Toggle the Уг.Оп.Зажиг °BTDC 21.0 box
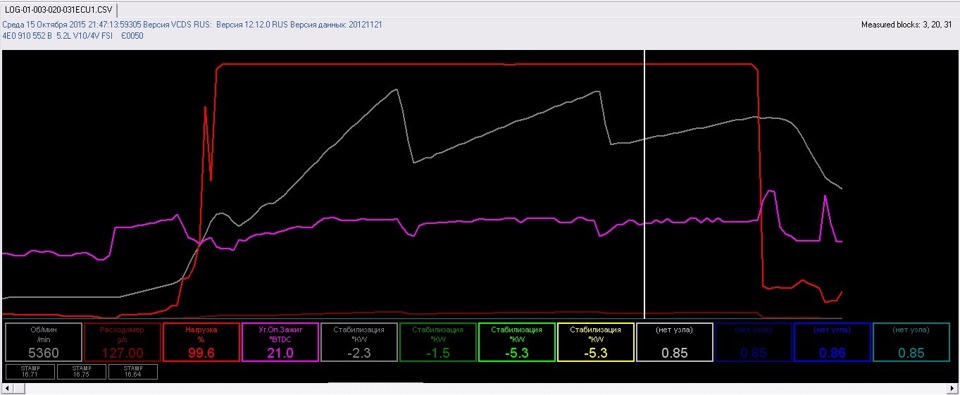This screenshot has width=960, height=395. 280,342
